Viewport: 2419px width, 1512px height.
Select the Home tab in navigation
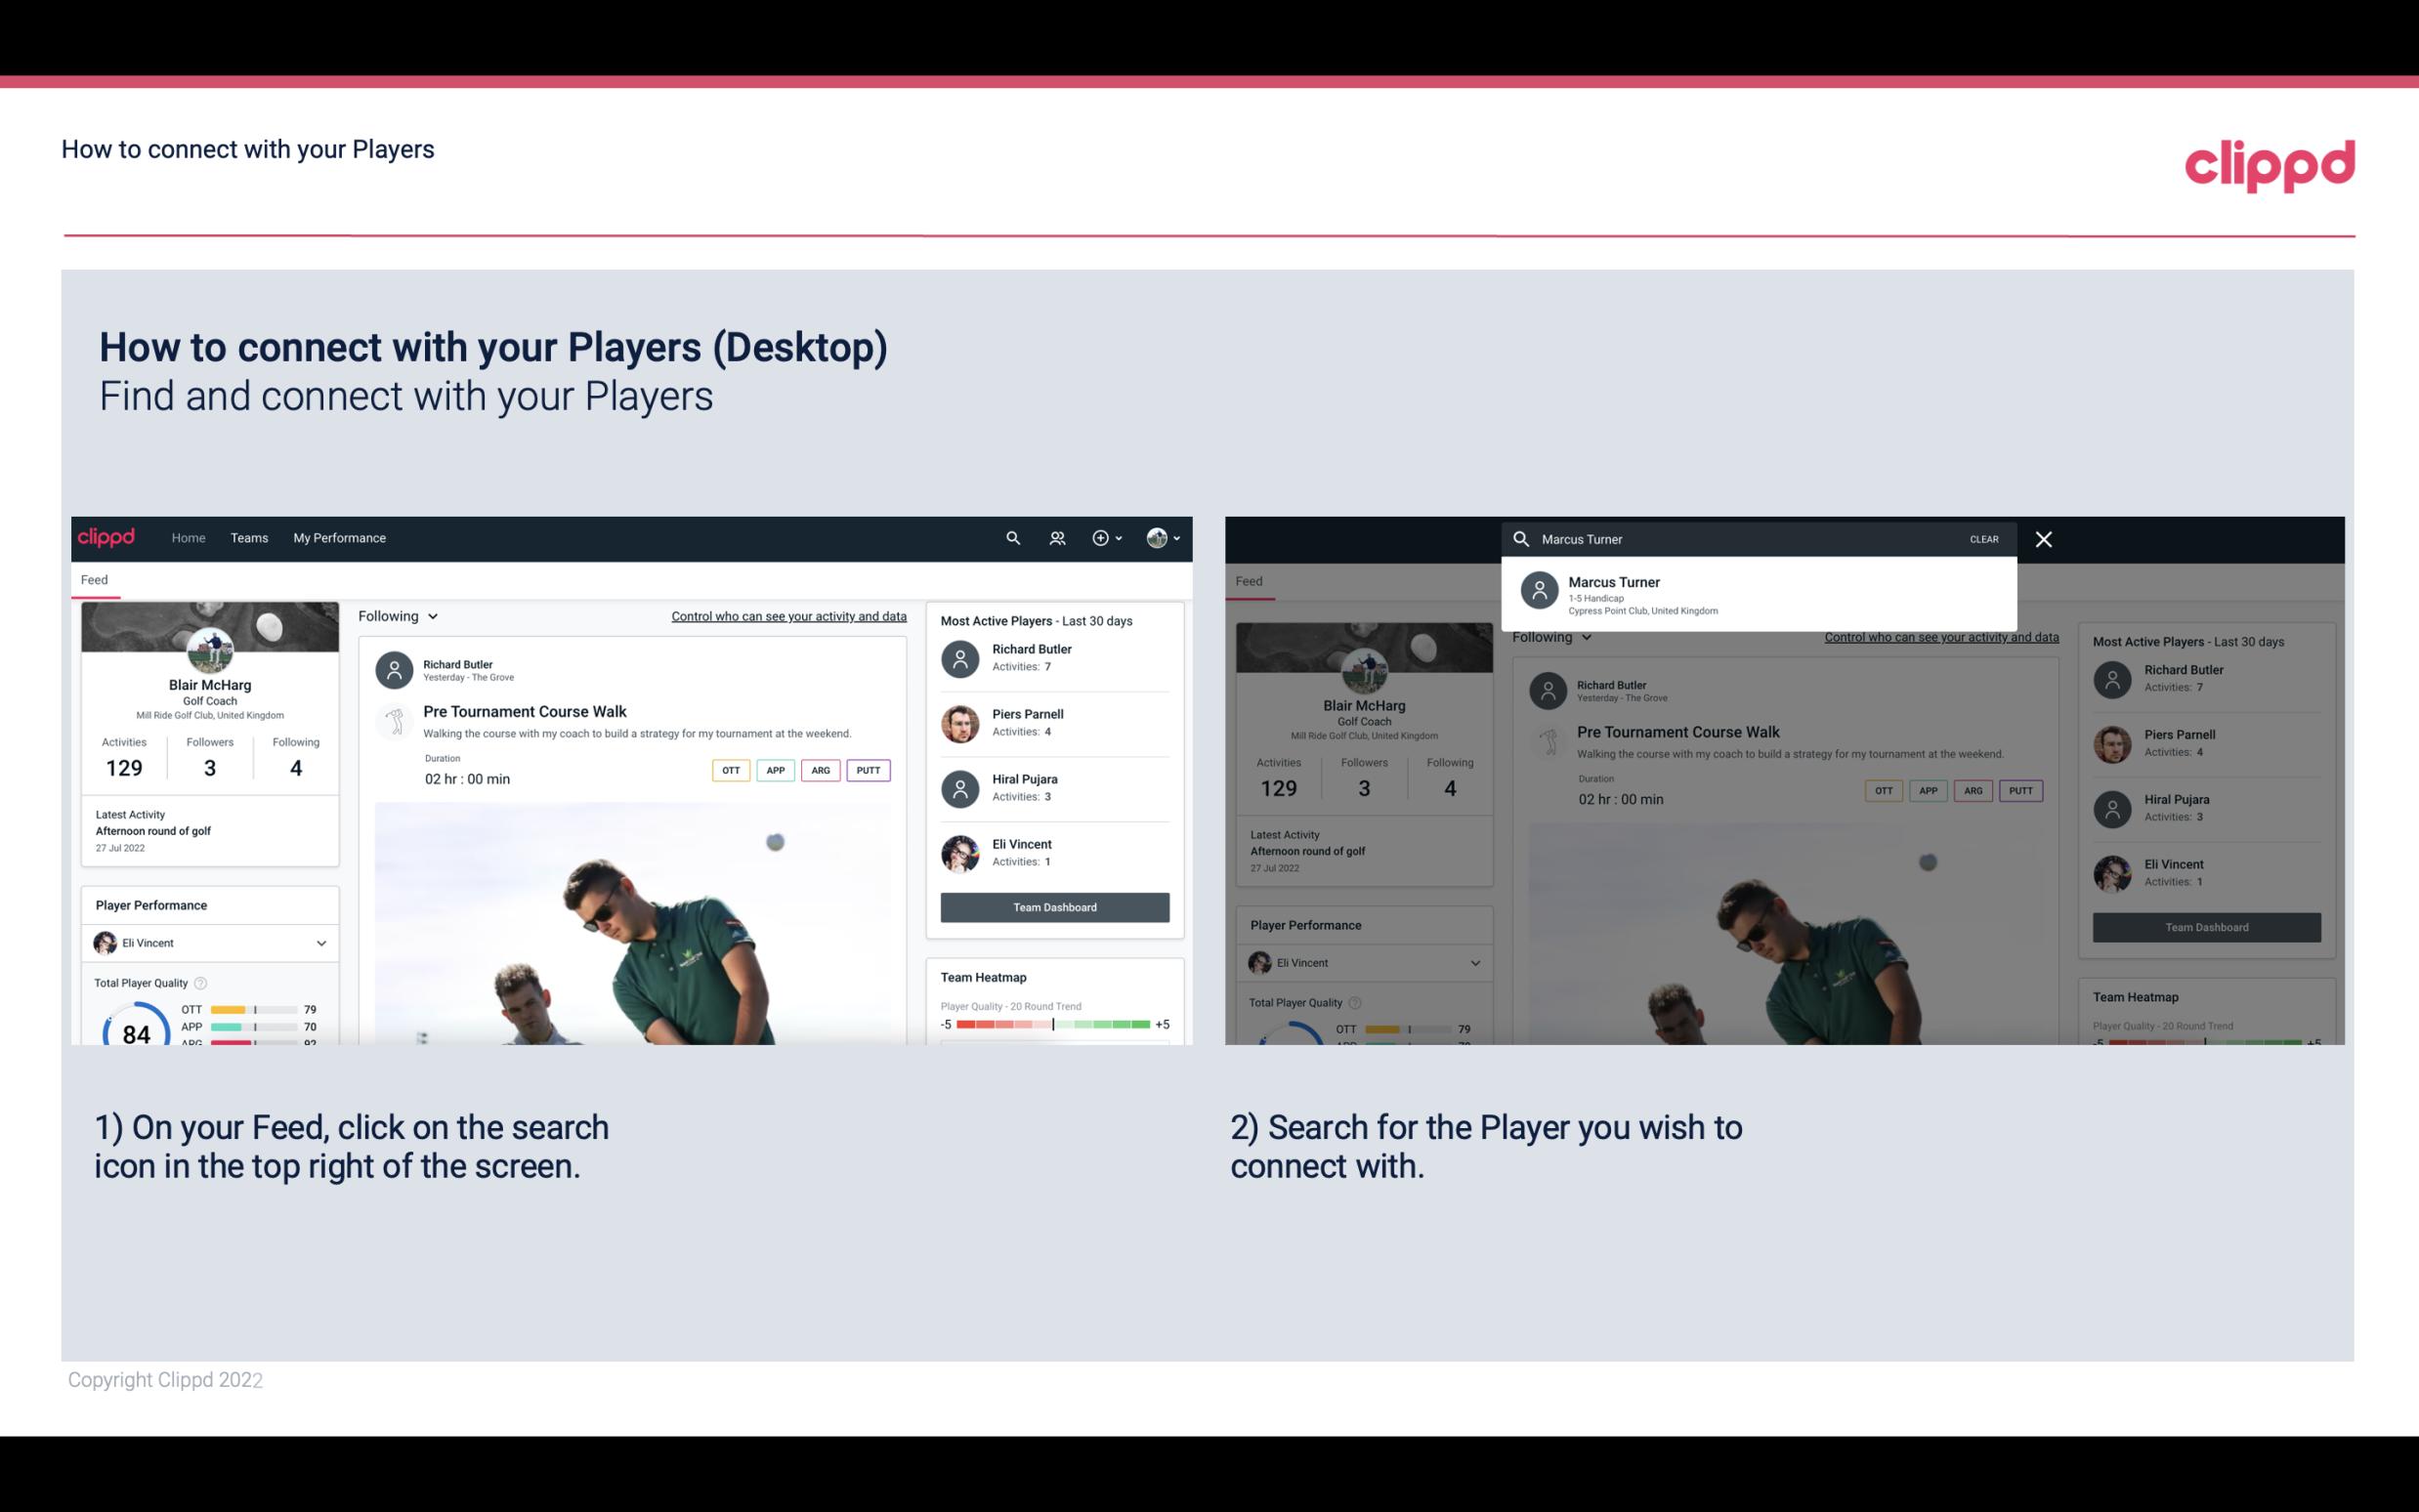pyautogui.click(x=187, y=536)
